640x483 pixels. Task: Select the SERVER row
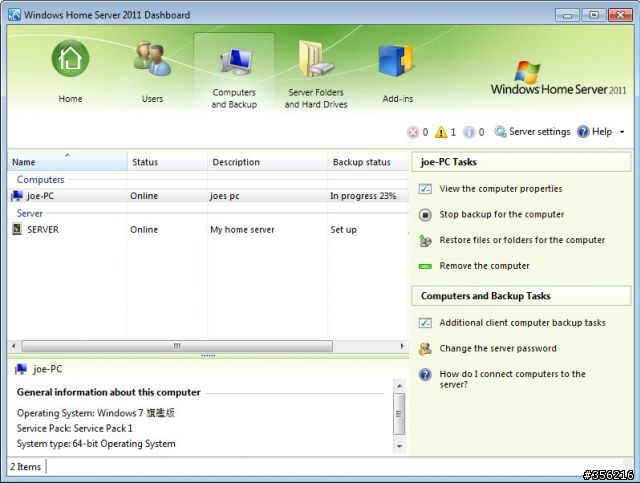pyautogui.click(x=208, y=229)
